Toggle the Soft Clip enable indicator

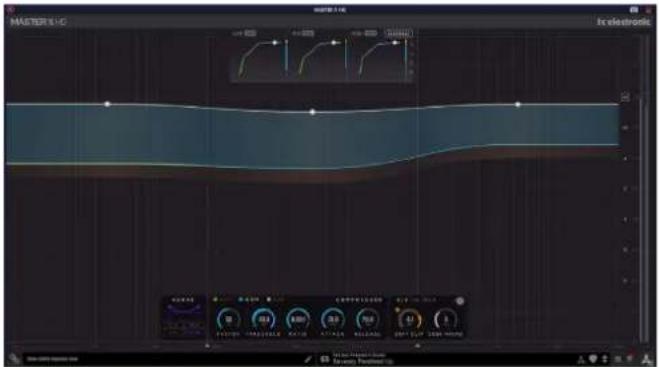pos(397,310)
